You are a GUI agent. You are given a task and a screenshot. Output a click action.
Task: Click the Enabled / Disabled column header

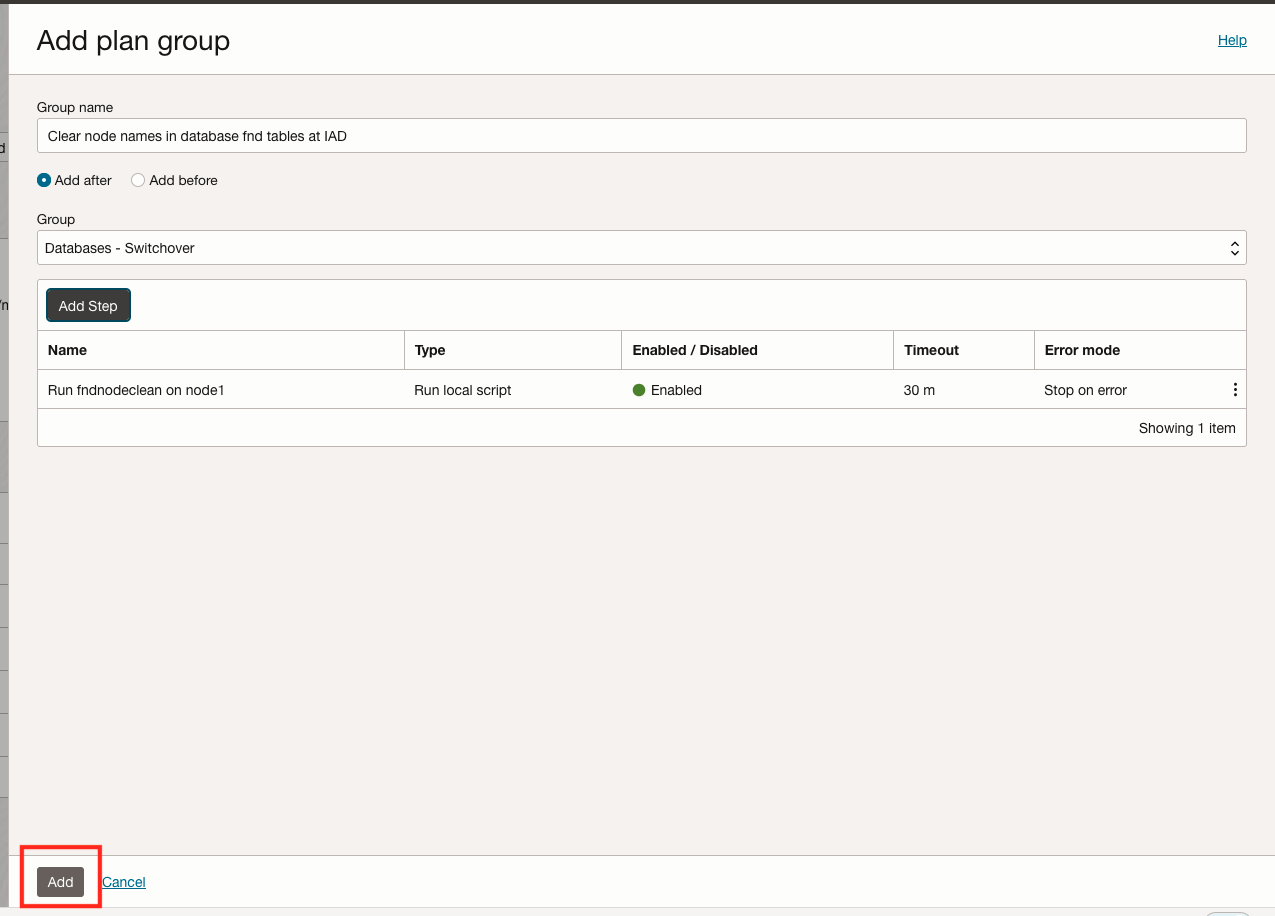(695, 350)
